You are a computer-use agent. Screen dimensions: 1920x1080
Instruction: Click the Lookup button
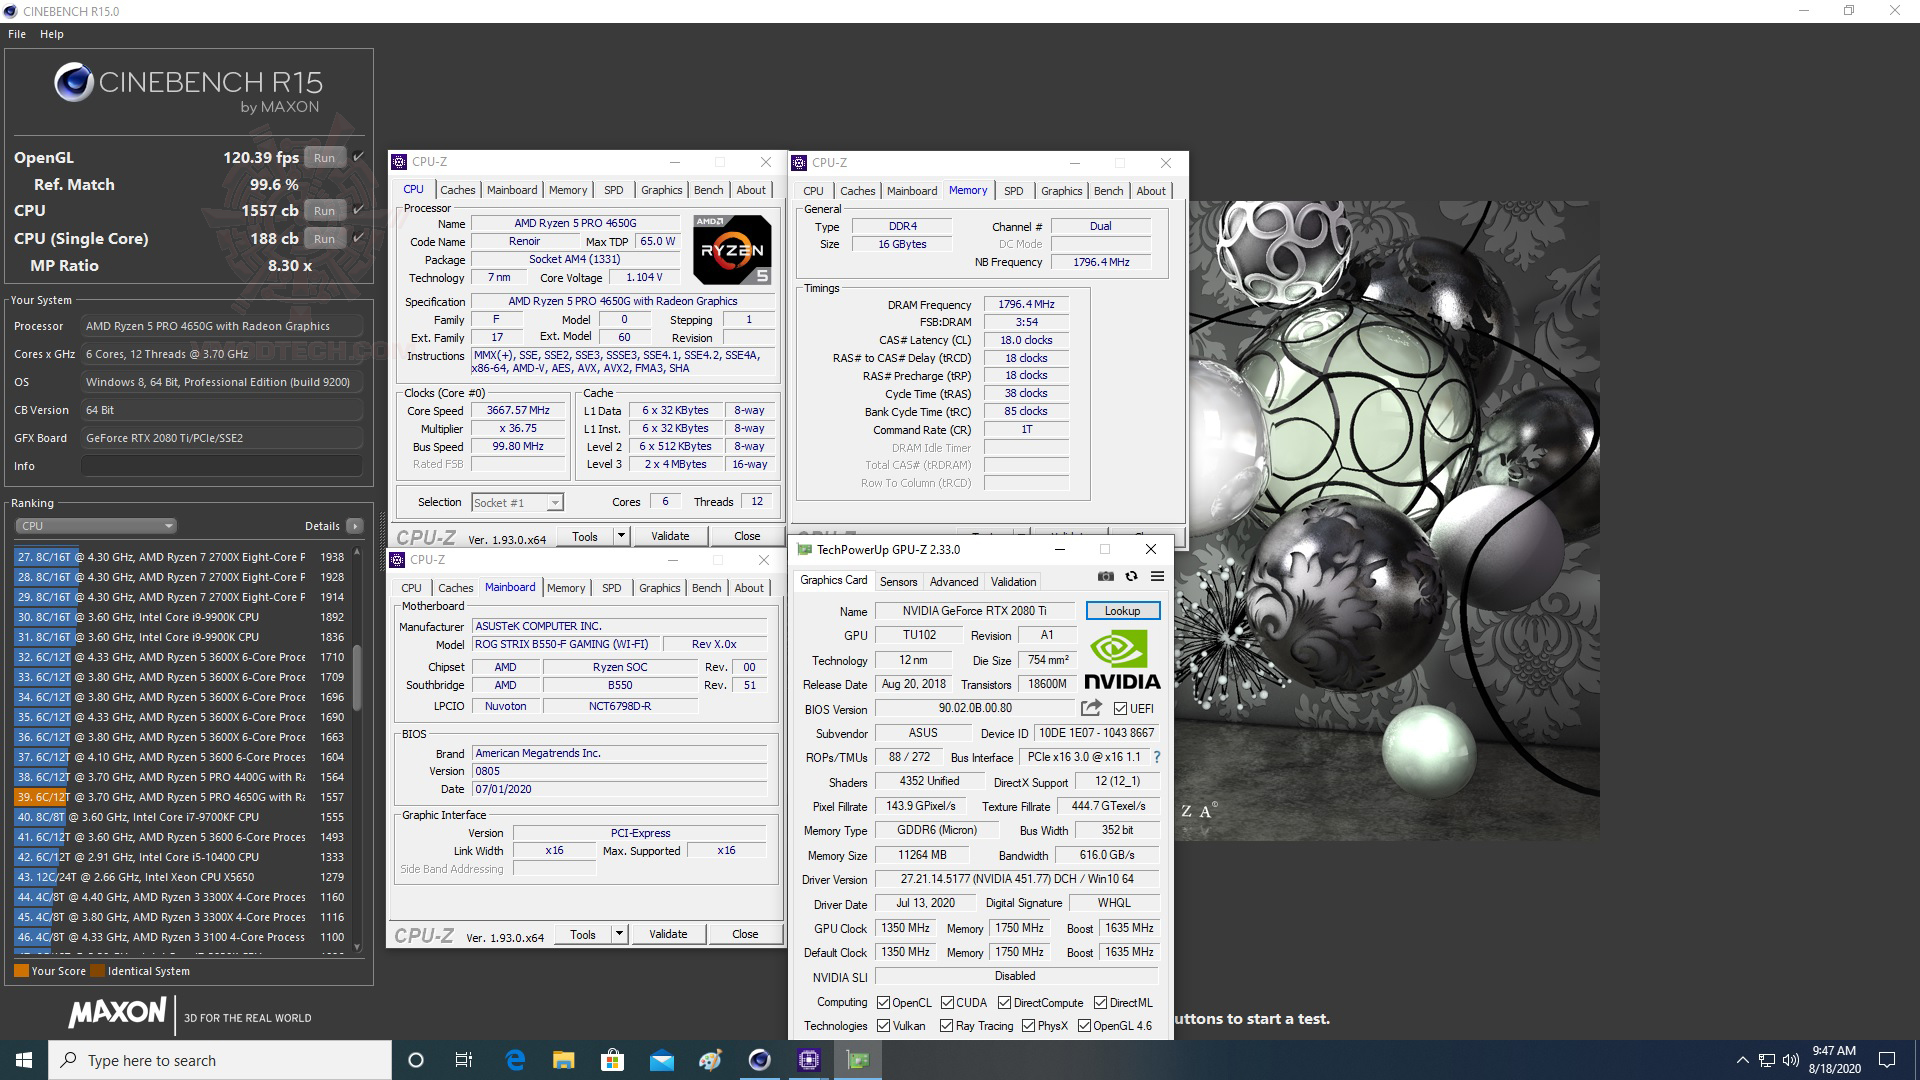[1122, 611]
